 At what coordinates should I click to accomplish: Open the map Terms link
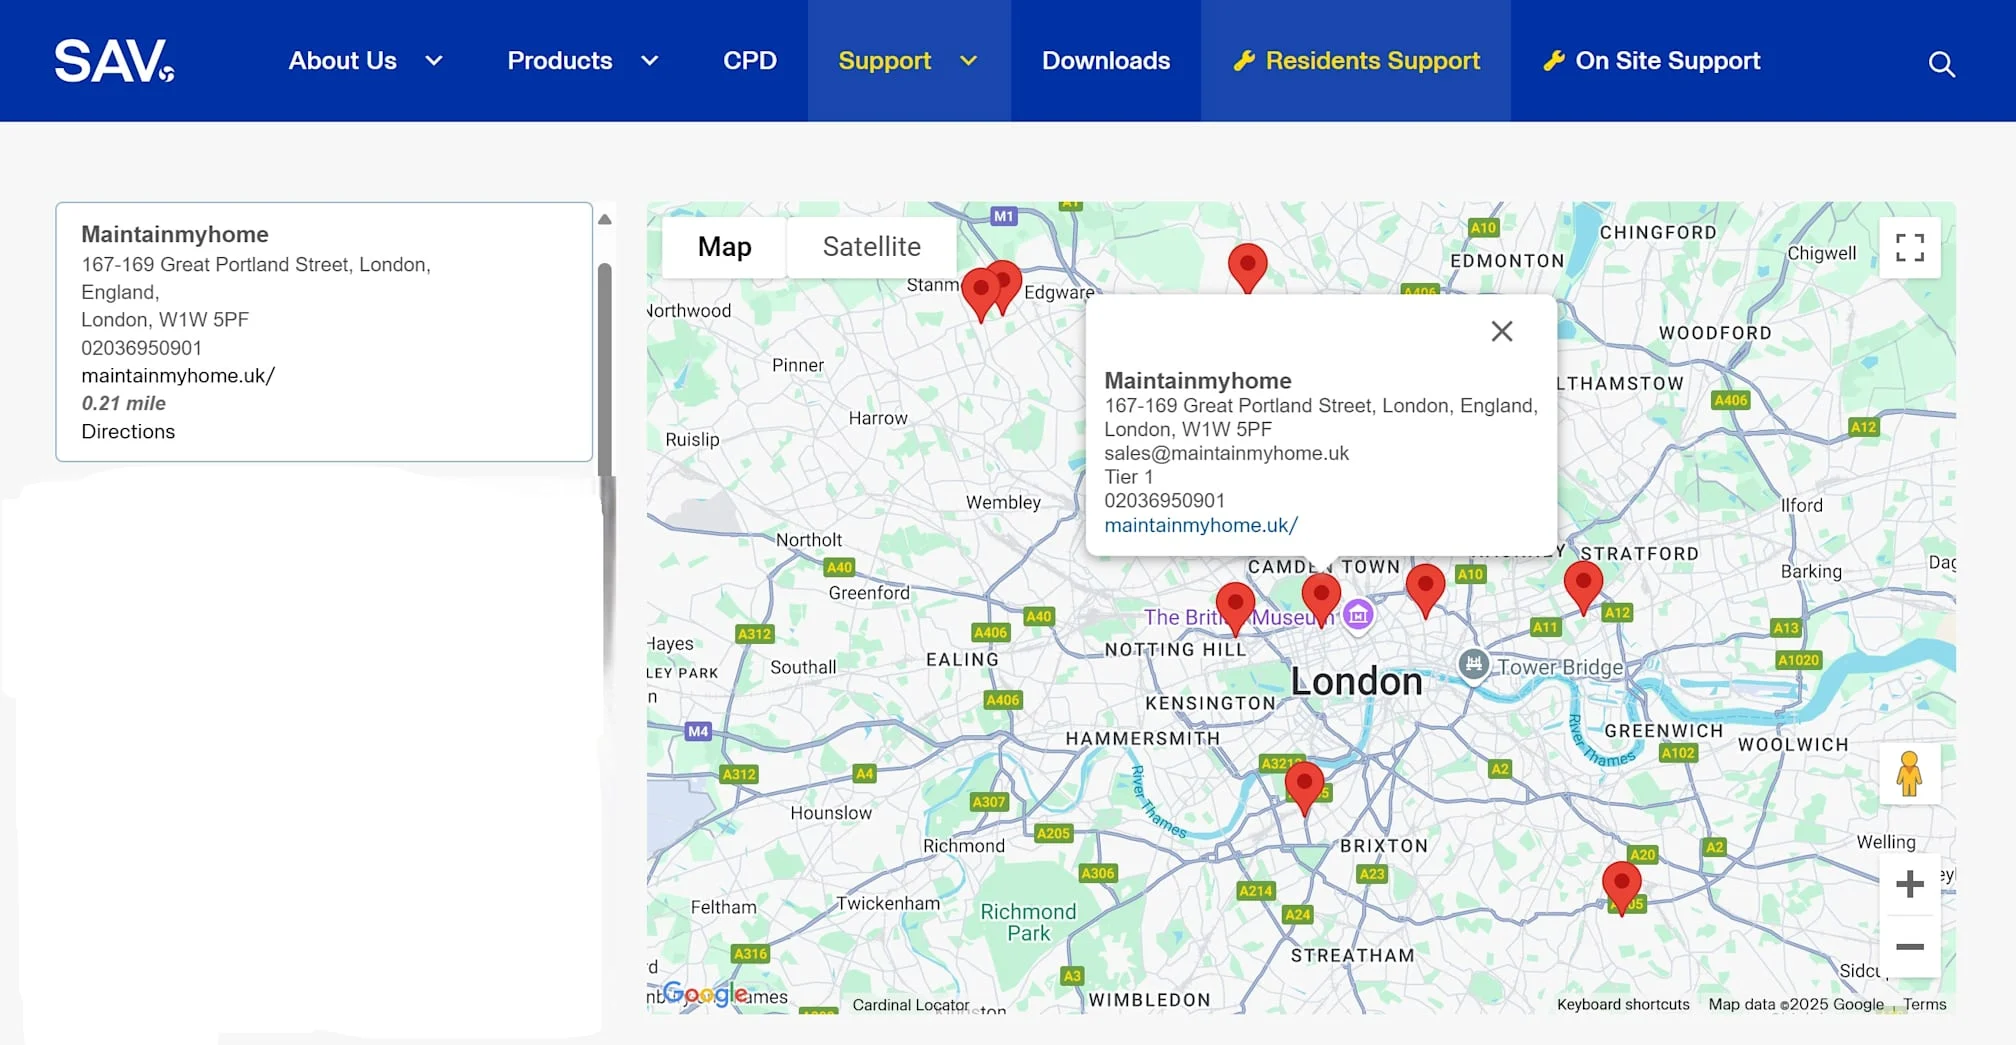pos(1924,1004)
